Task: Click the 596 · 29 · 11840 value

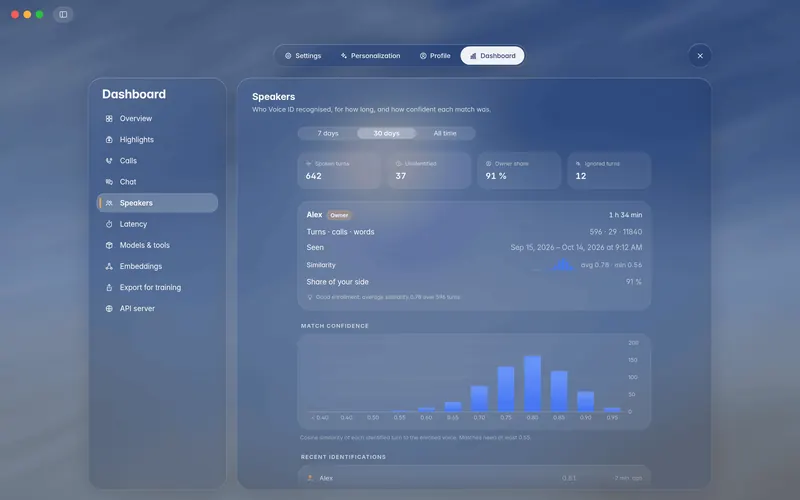Action: (x=616, y=232)
